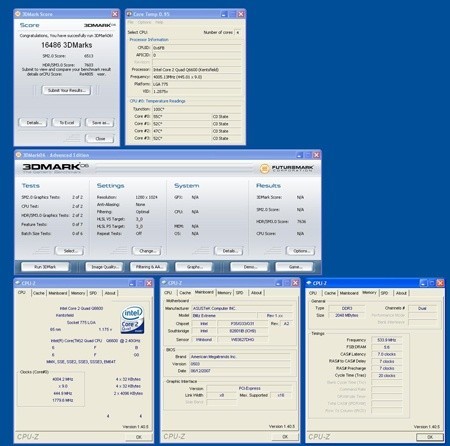This screenshot has height=446, width=450.
Task: Click the HDR/SM3.0 Score value in Results
Action: tap(301, 222)
